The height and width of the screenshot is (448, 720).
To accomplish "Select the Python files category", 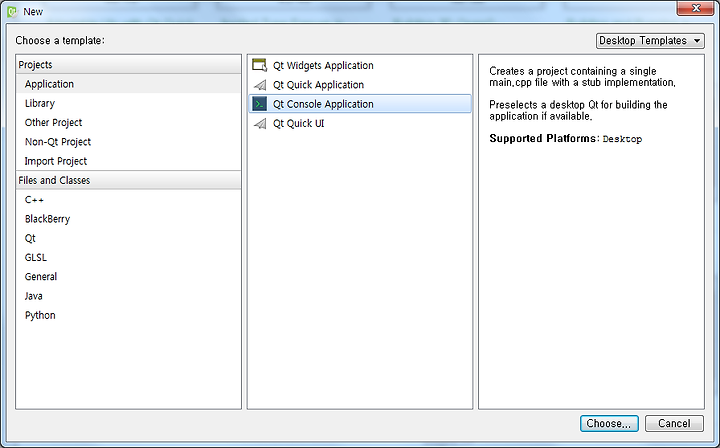I will point(128,315).
